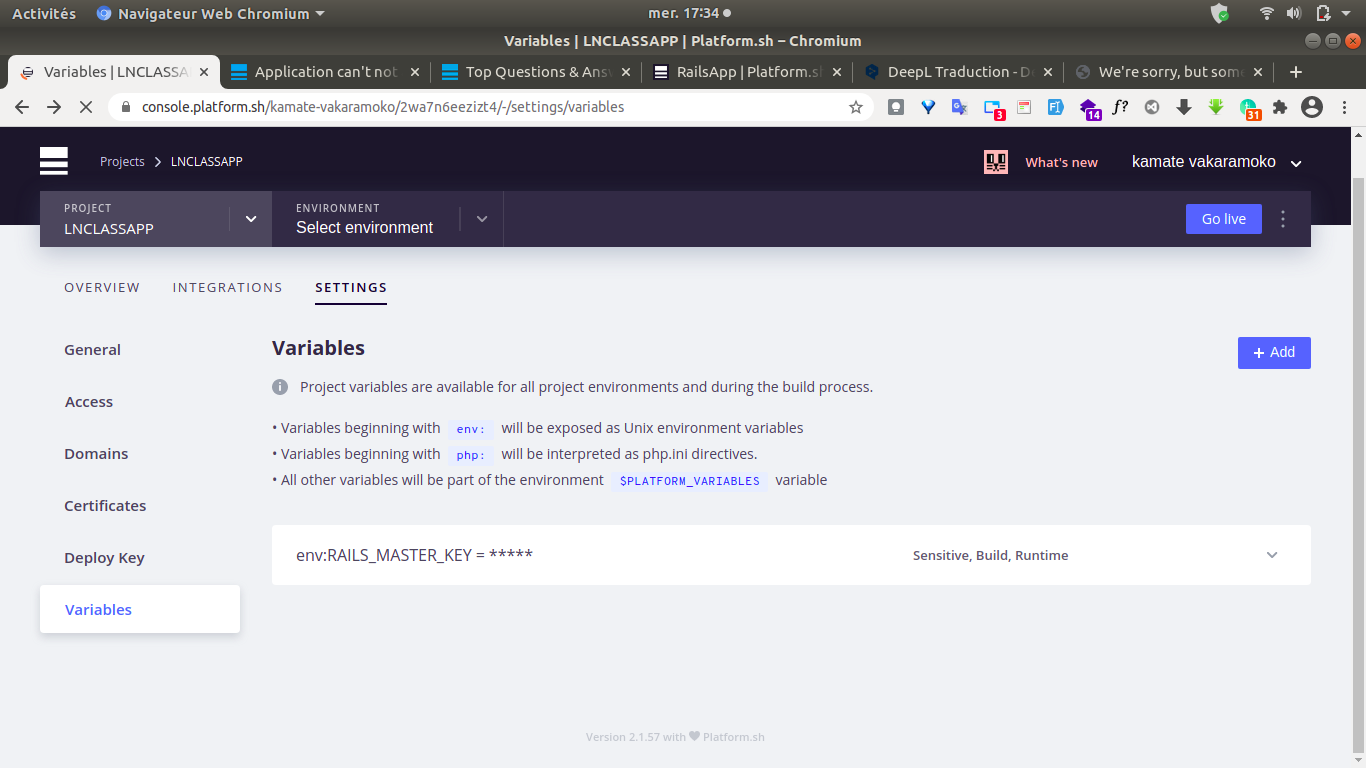Click the Add variable button
This screenshot has width=1366, height=768.
pos(1273,353)
